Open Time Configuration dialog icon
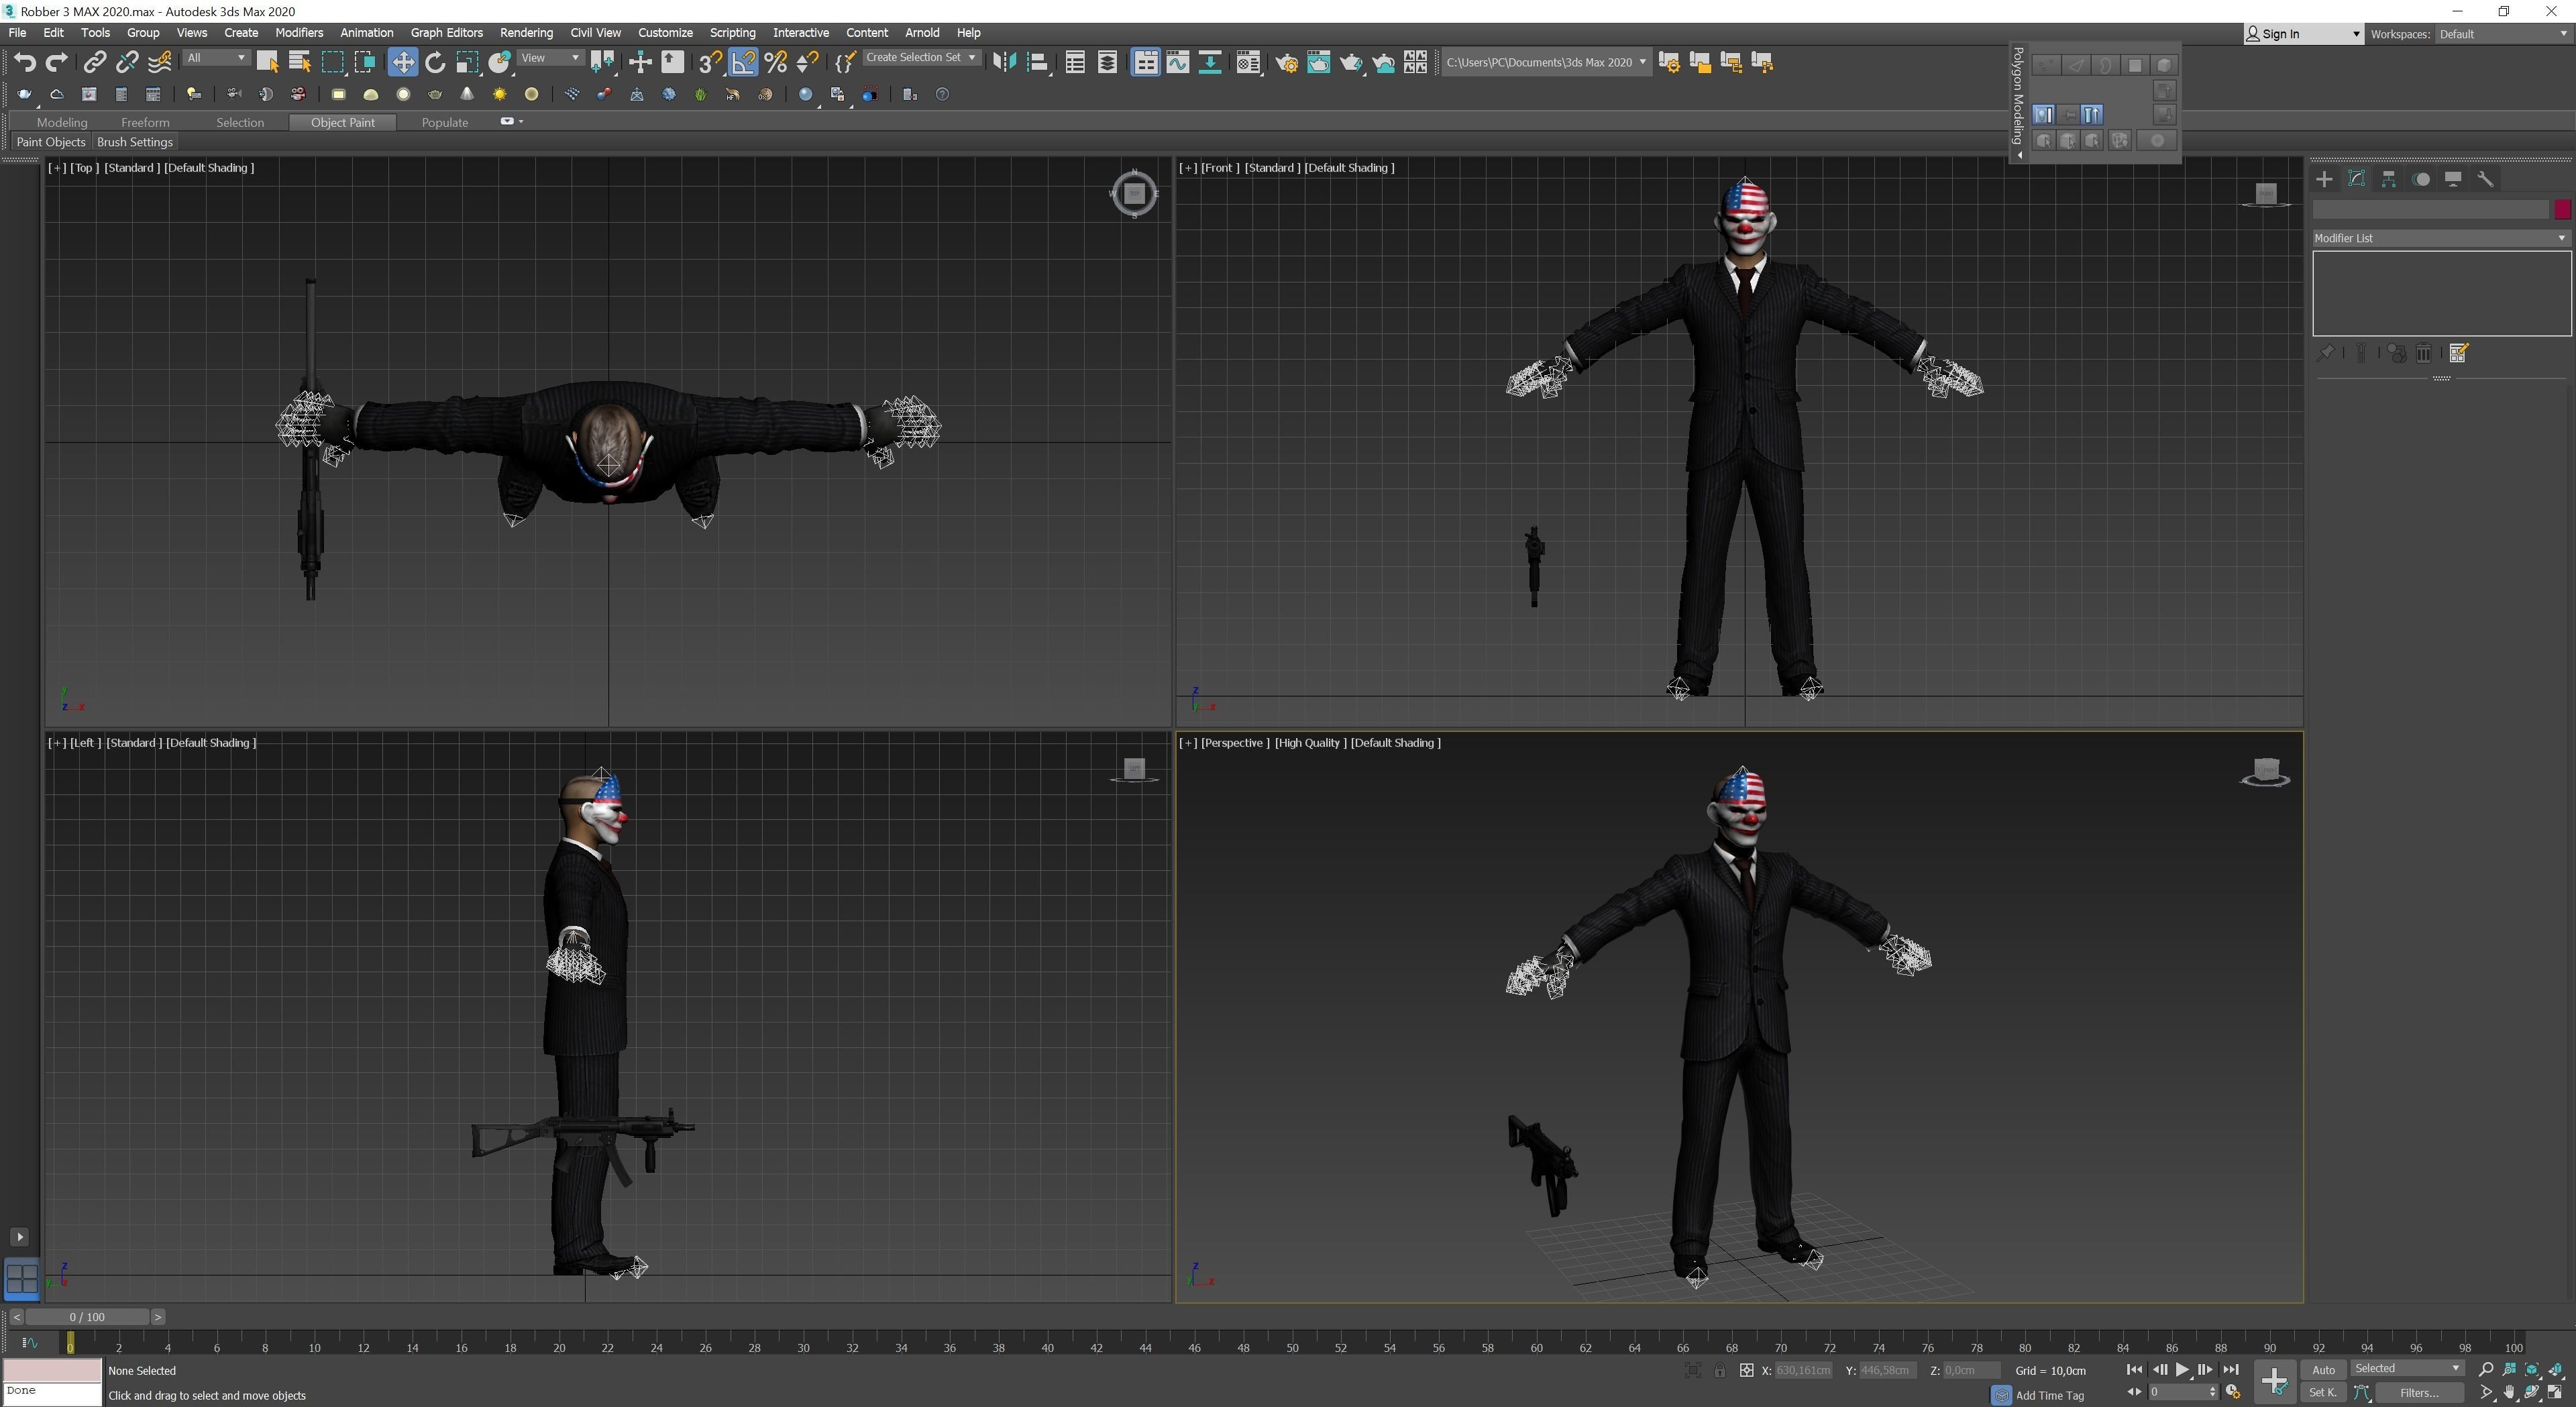Viewport: 2576px width, 1407px height. [2234, 1392]
